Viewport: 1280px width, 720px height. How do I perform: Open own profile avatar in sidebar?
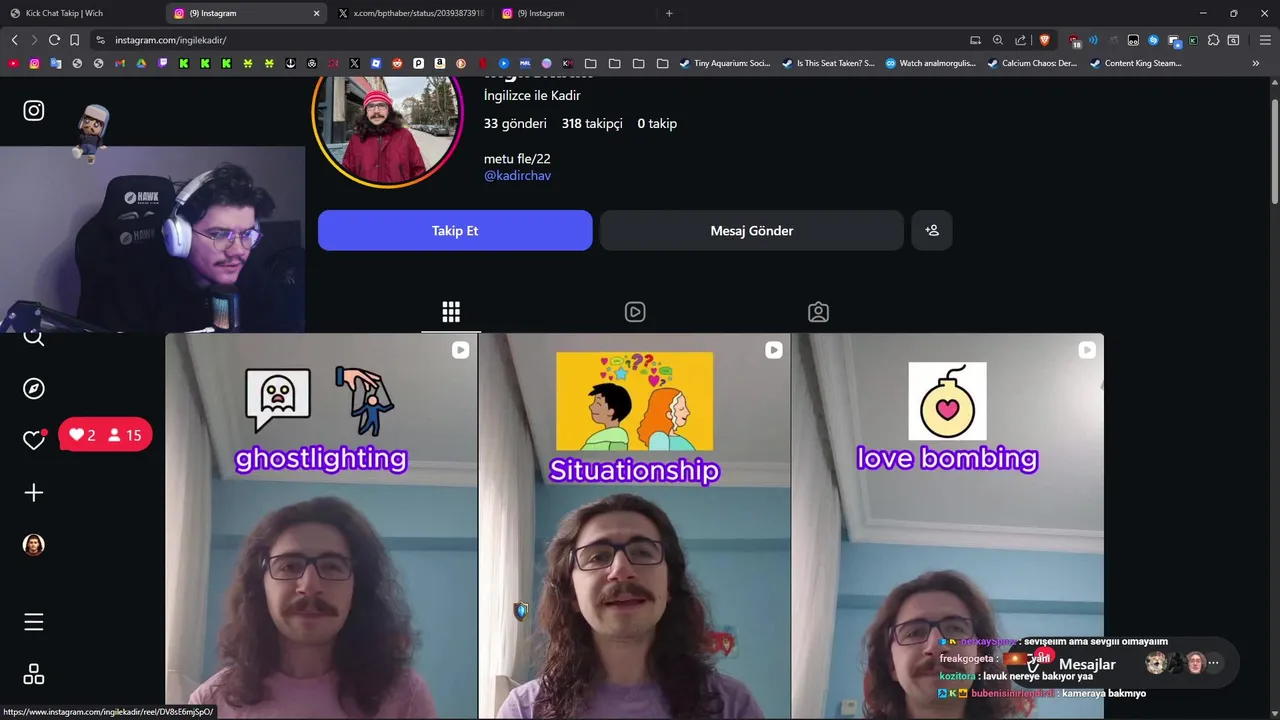tap(34, 544)
